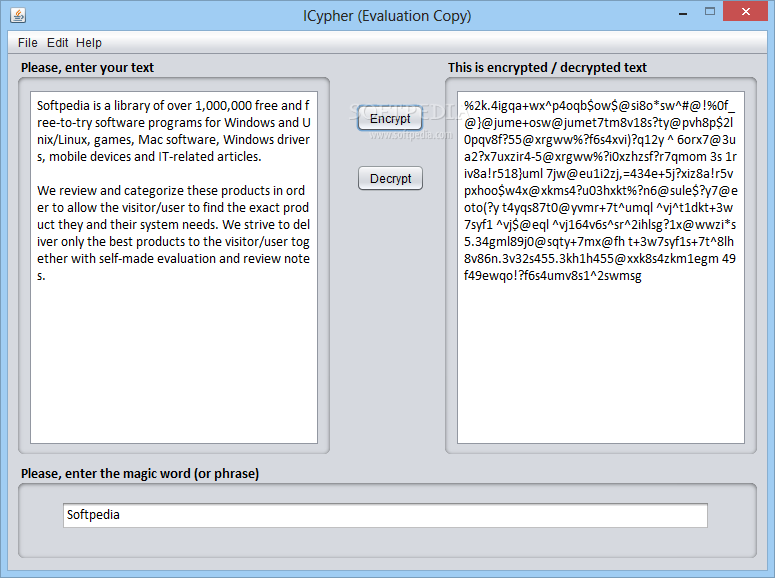Click the first line 'Softpedia is a library'
Viewport: 775px width, 578px height.
point(173,106)
